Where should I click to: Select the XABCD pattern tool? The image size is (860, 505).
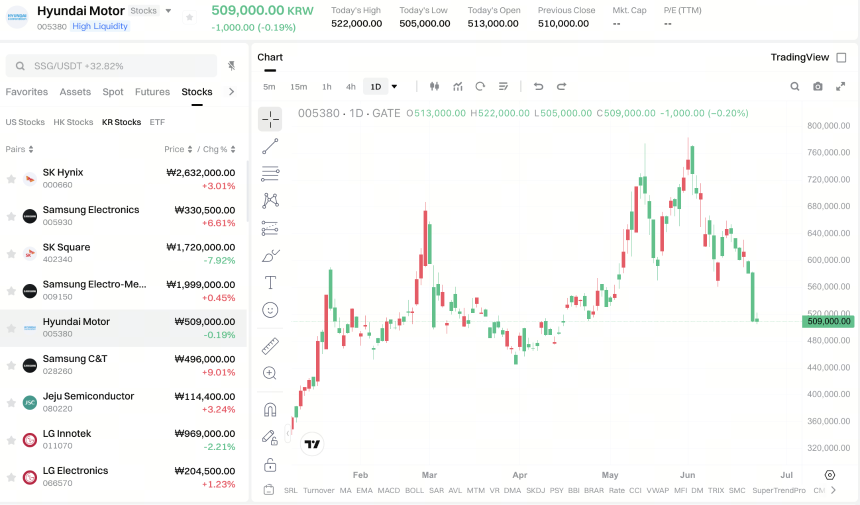[270, 200]
